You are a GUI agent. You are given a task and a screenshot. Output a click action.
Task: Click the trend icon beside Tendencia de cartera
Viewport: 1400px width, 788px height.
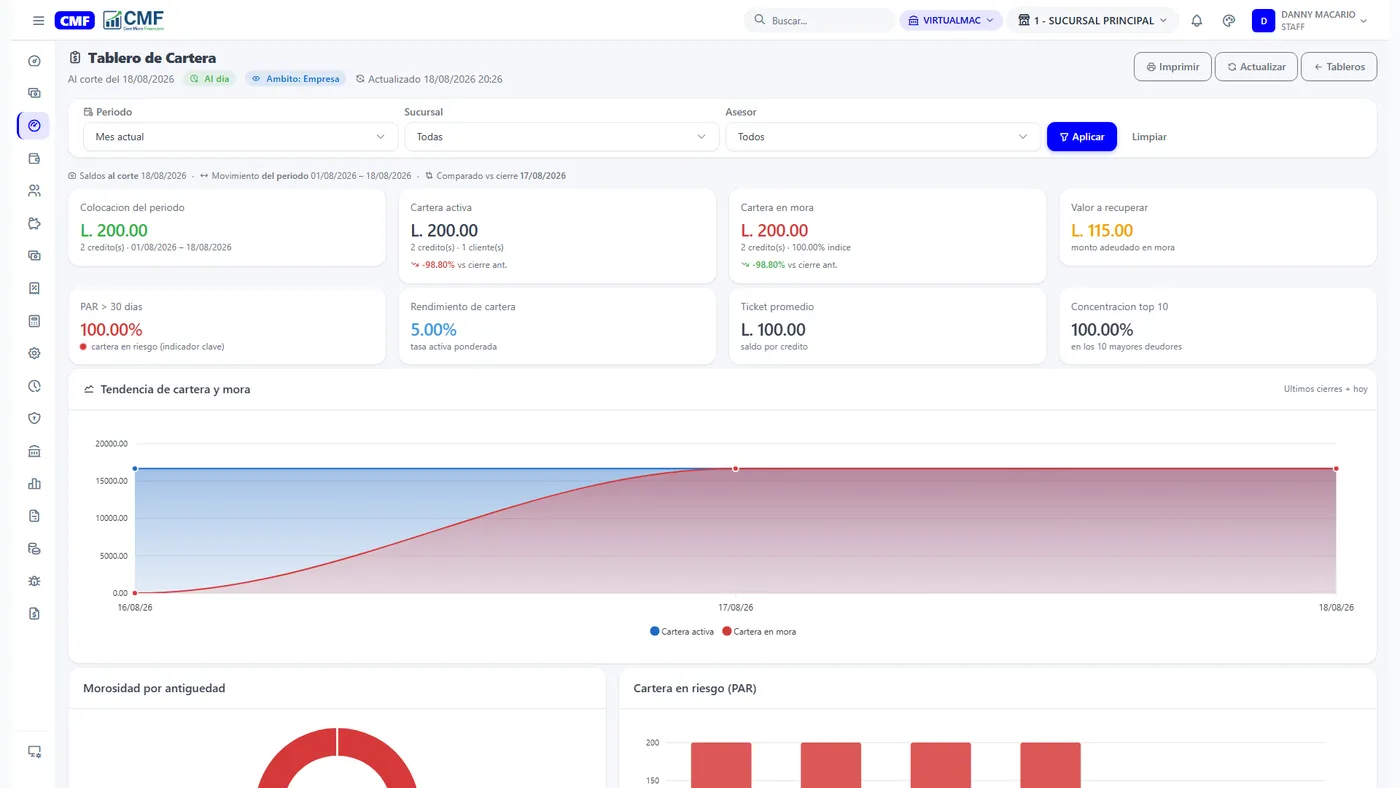click(89, 389)
